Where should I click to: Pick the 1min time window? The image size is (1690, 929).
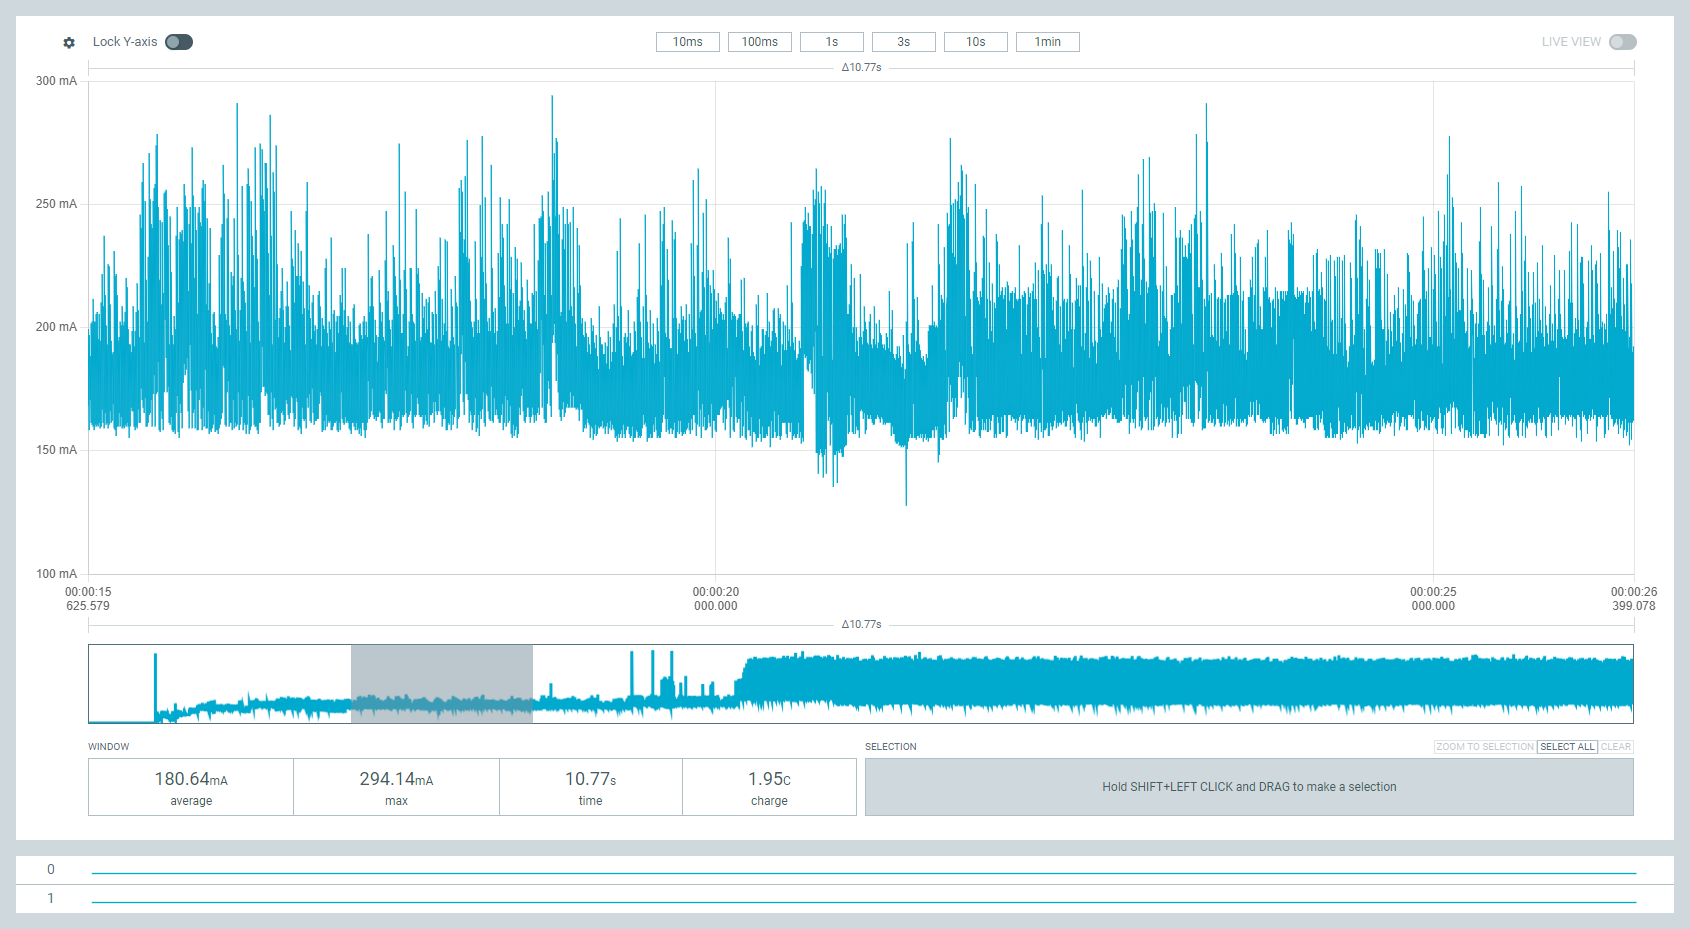pyautogui.click(x=1047, y=42)
